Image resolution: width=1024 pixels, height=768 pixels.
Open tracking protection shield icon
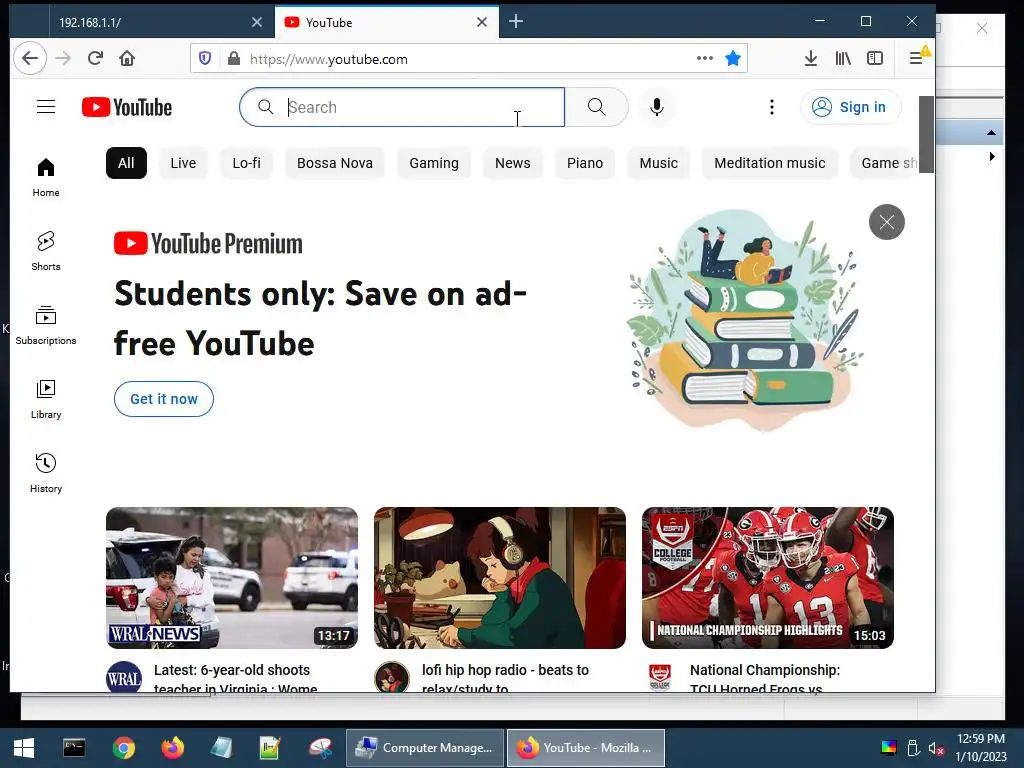[205, 59]
